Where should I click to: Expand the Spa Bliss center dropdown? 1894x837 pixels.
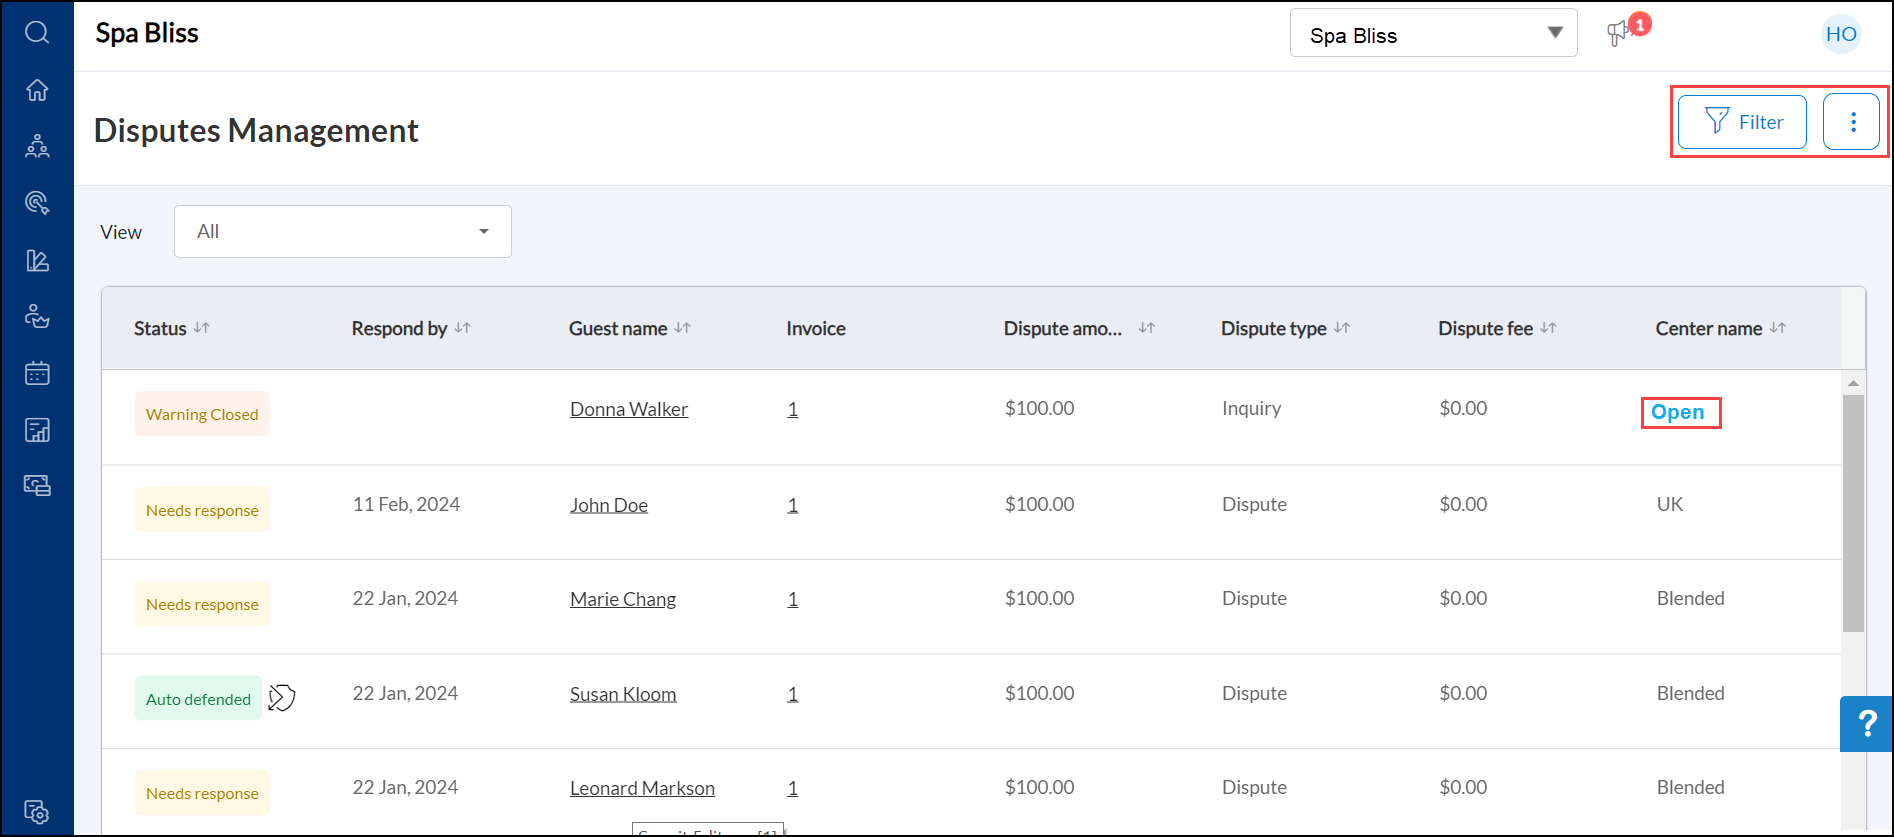(1434, 33)
